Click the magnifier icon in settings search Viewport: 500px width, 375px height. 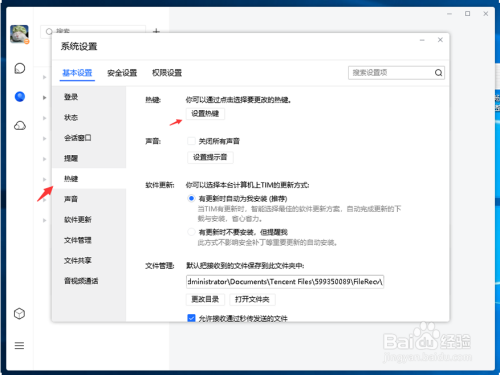(438, 73)
